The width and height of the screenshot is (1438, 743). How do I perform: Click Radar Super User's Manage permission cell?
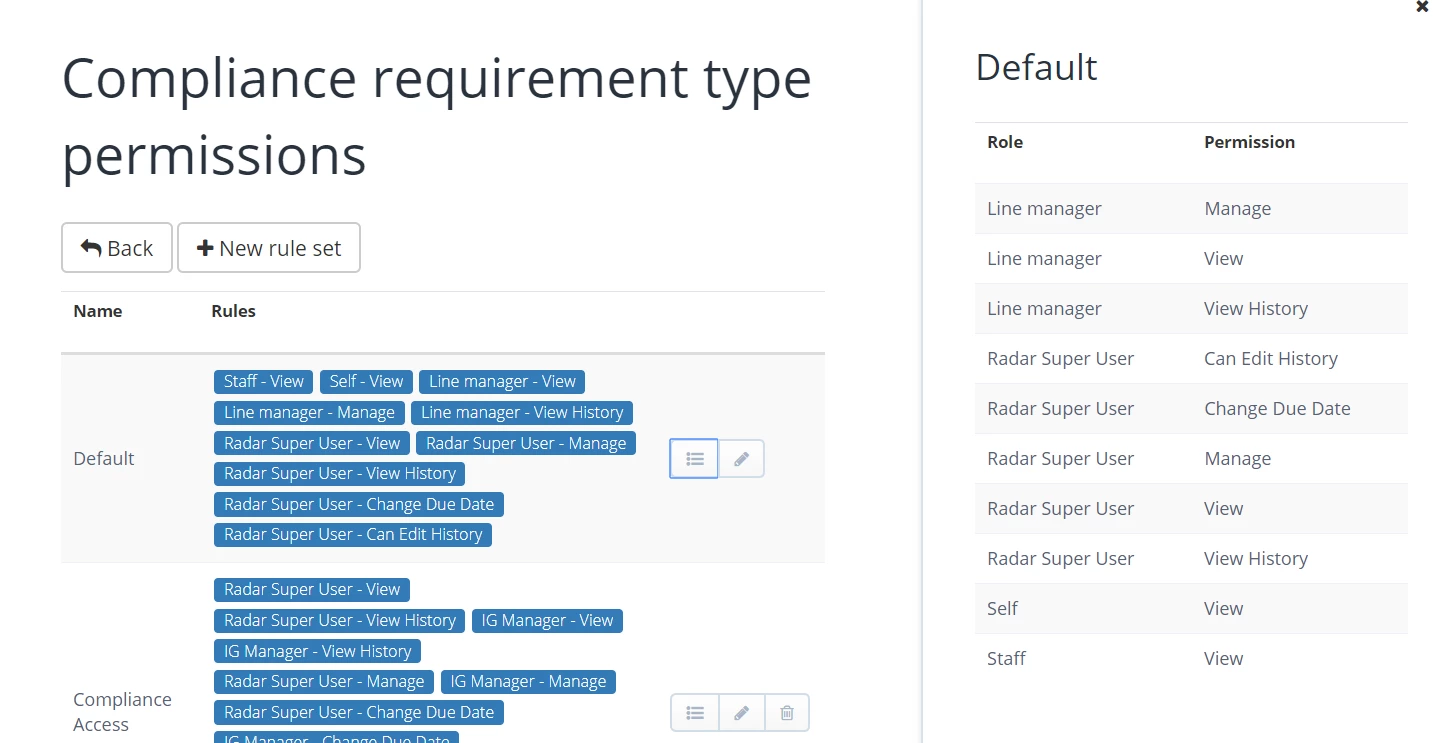(1238, 458)
